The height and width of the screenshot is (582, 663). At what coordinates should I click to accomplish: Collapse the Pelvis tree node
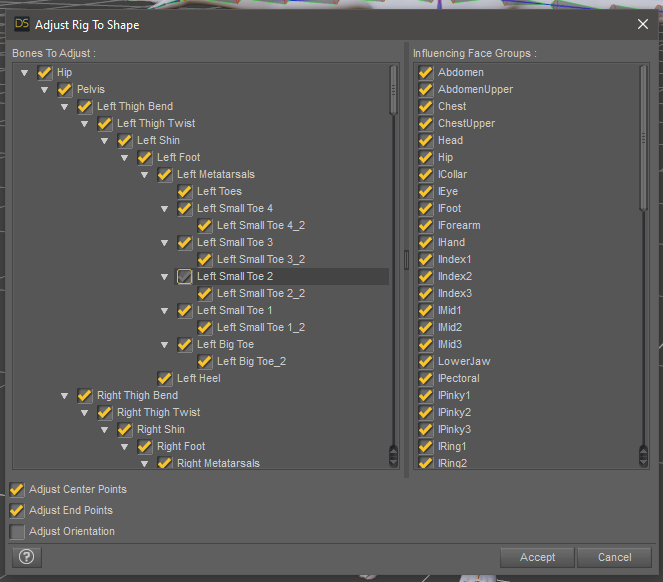[x=44, y=90]
